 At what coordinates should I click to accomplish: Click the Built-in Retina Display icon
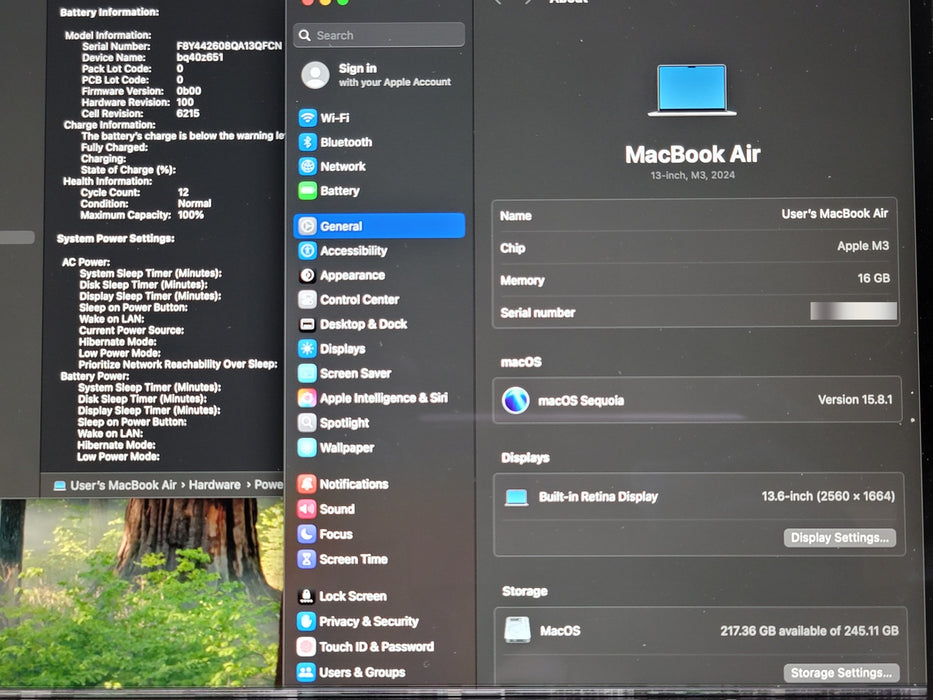516,497
